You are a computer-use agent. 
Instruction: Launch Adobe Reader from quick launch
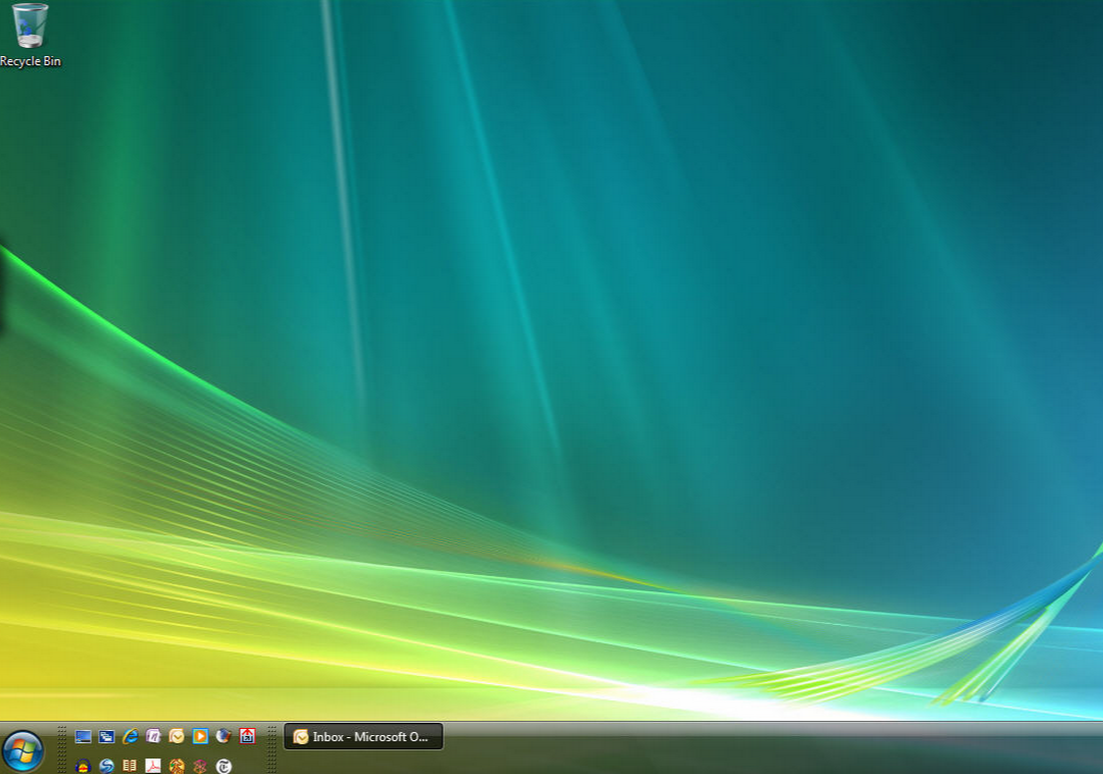click(x=153, y=766)
